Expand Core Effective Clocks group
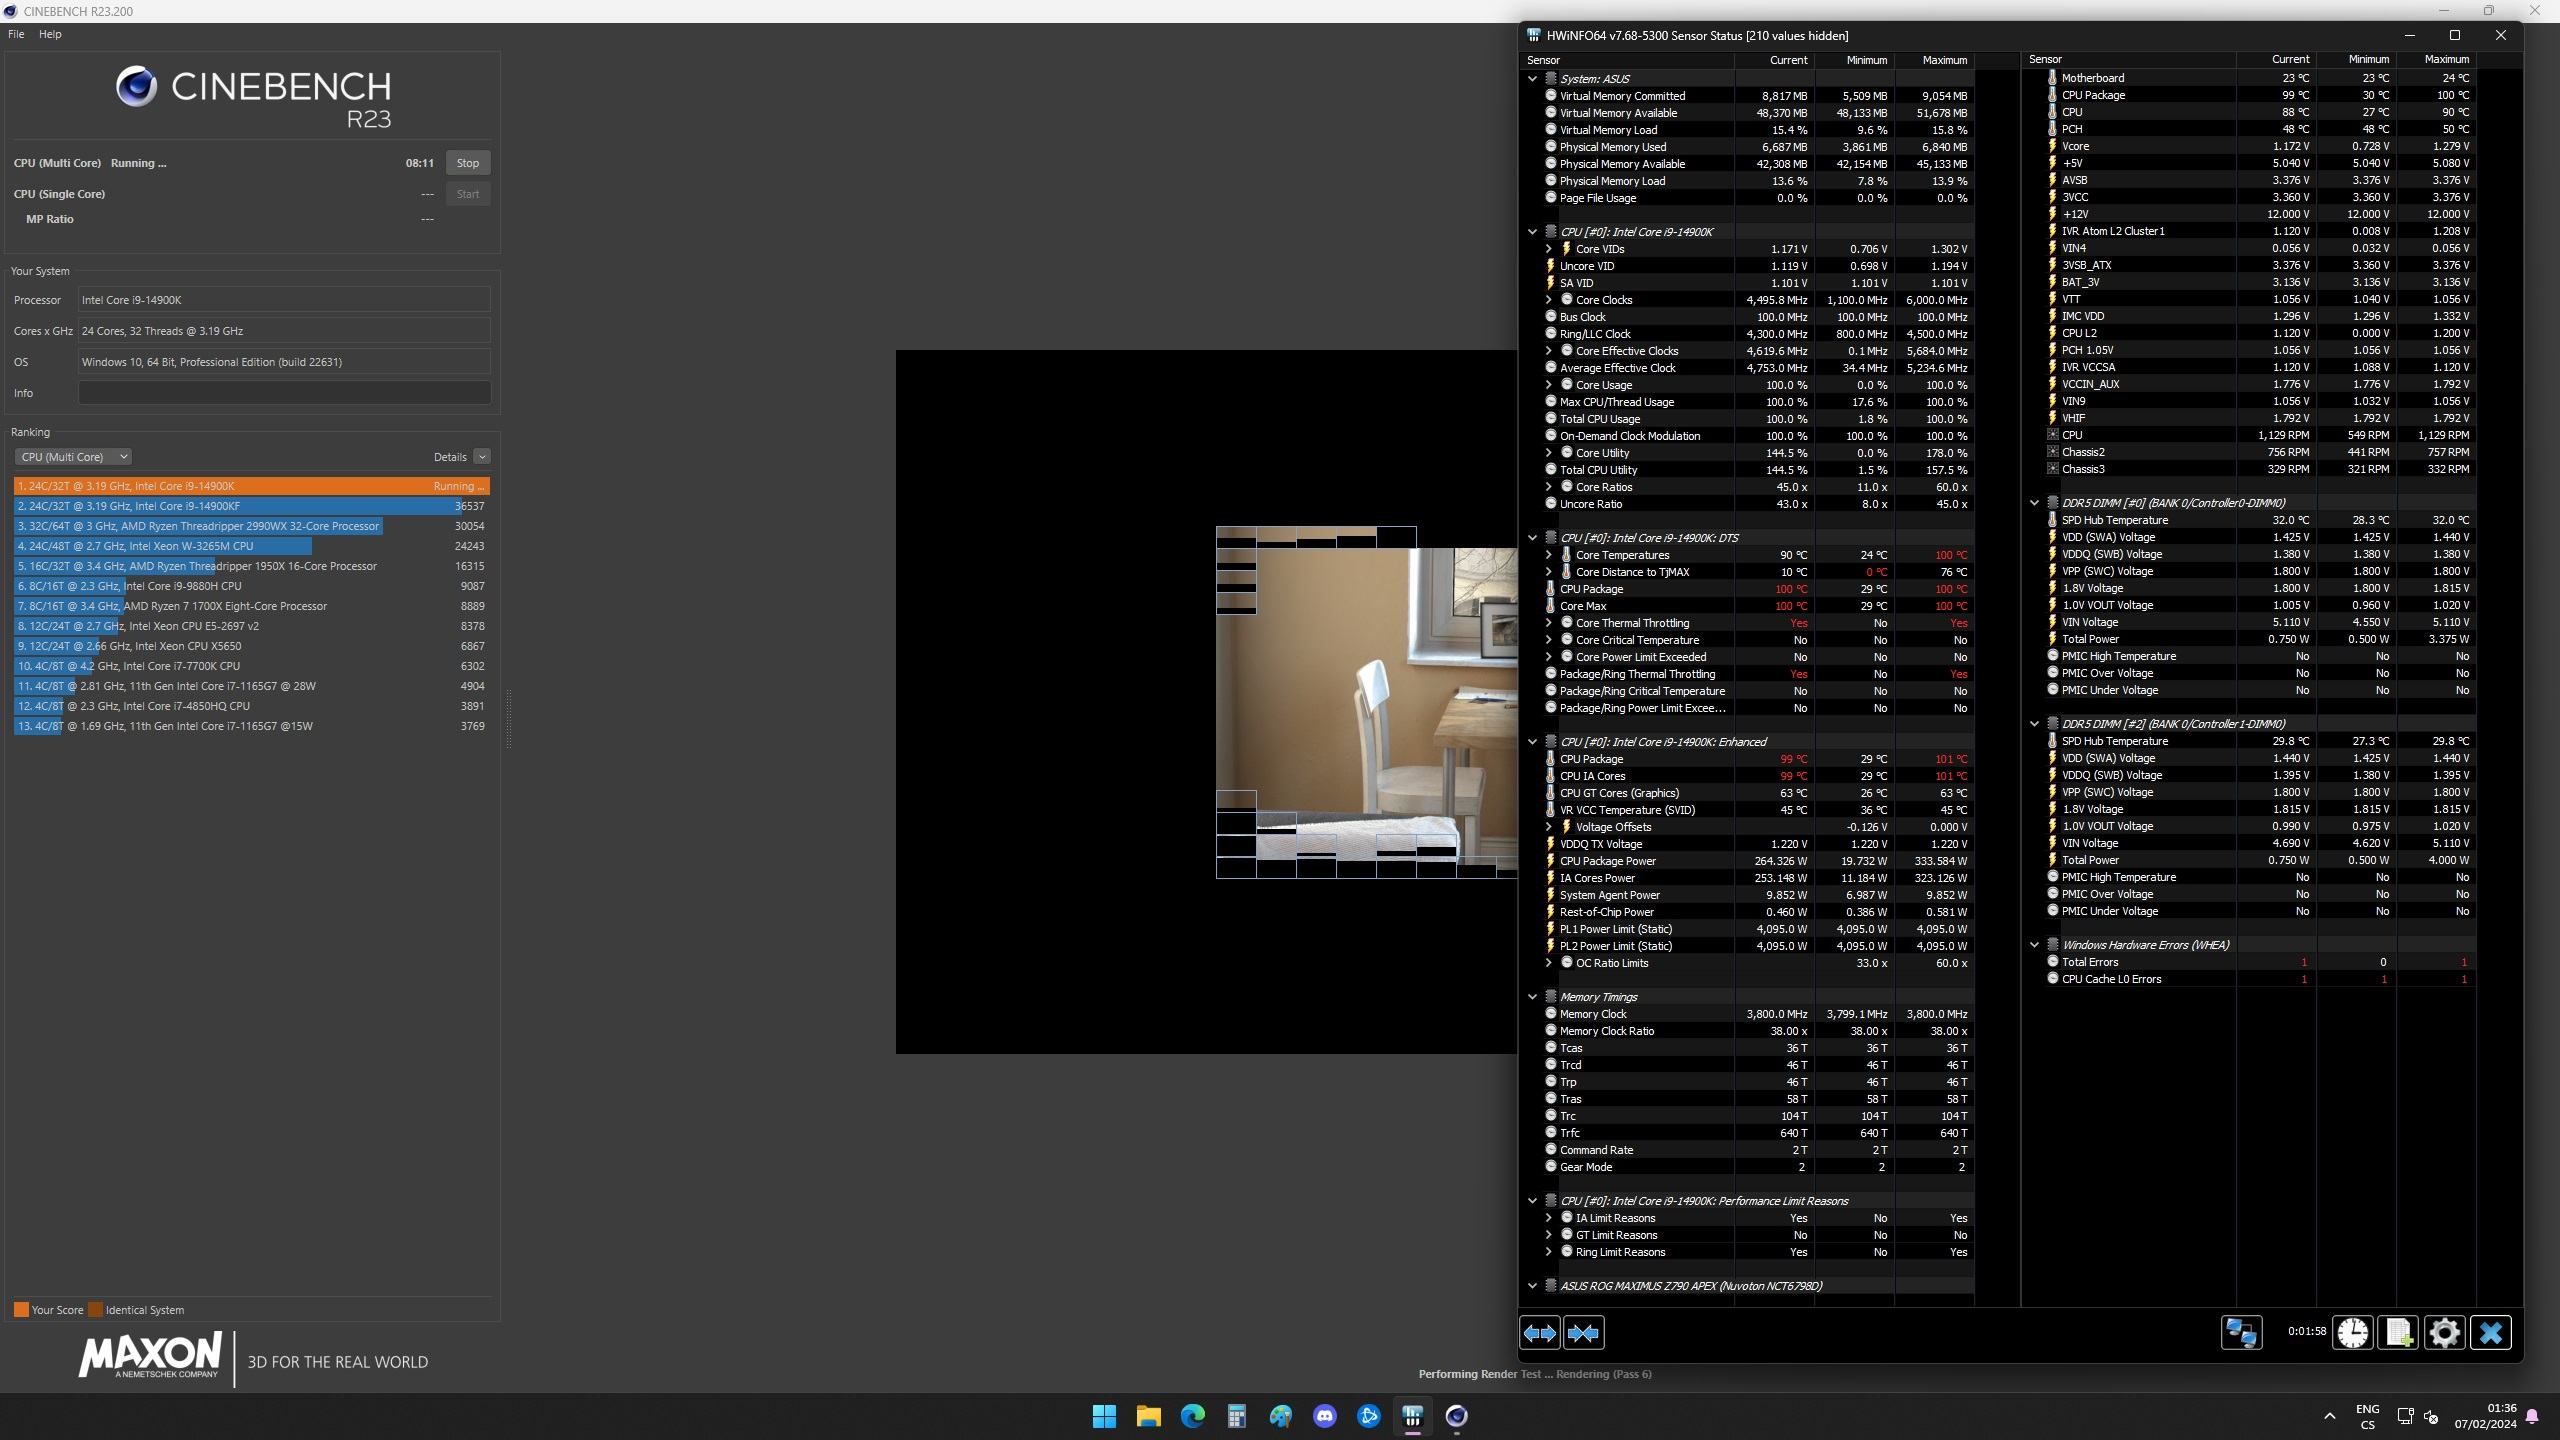 pyautogui.click(x=1549, y=351)
